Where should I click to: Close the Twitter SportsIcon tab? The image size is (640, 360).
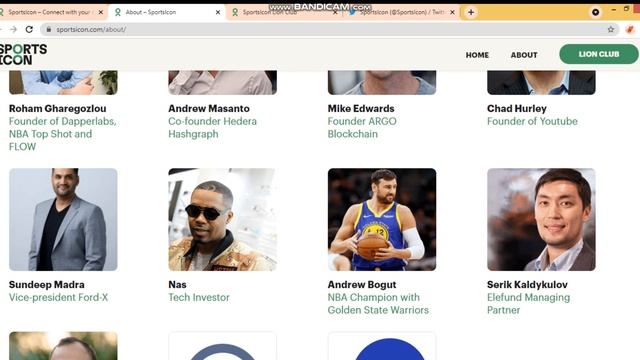pos(452,12)
